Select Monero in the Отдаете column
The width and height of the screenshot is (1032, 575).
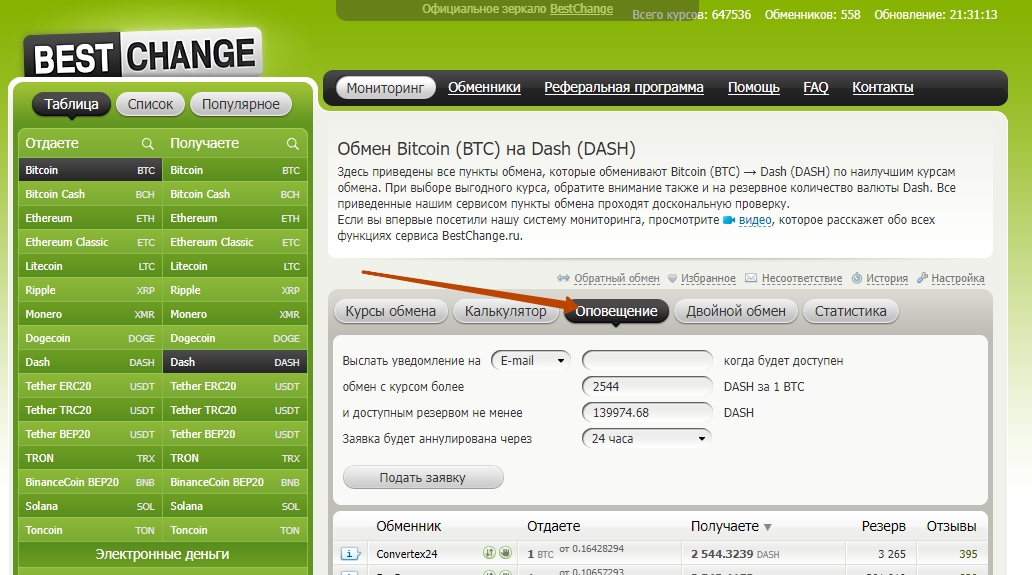[90, 314]
